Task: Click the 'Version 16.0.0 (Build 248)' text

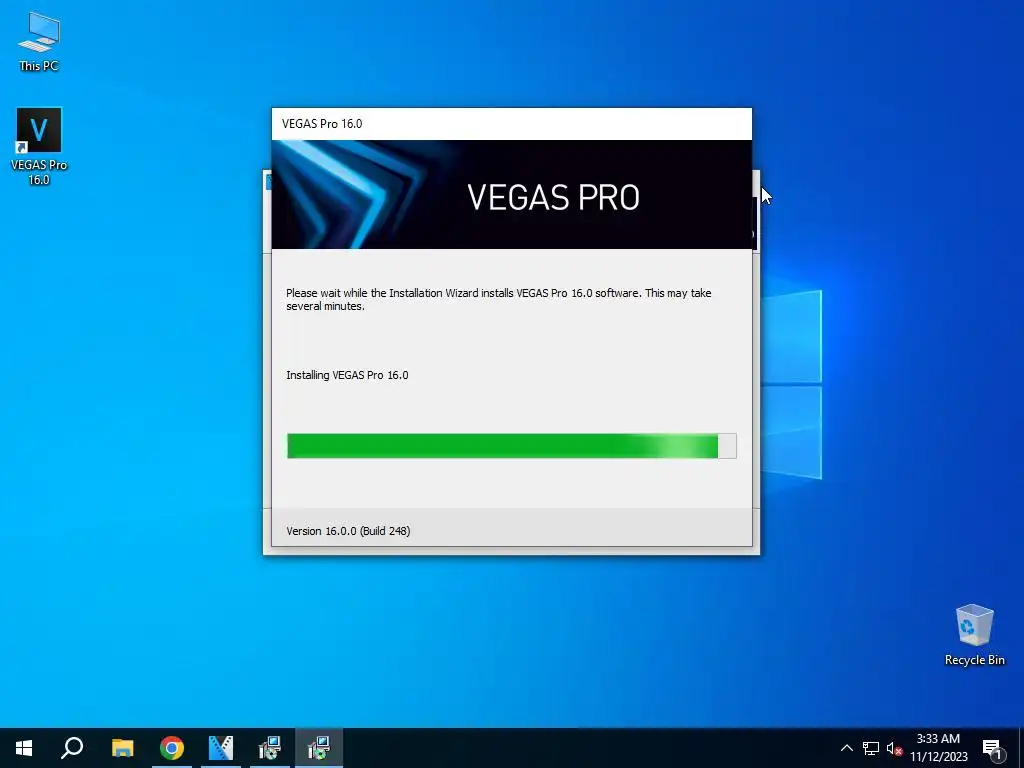Action: [348, 531]
